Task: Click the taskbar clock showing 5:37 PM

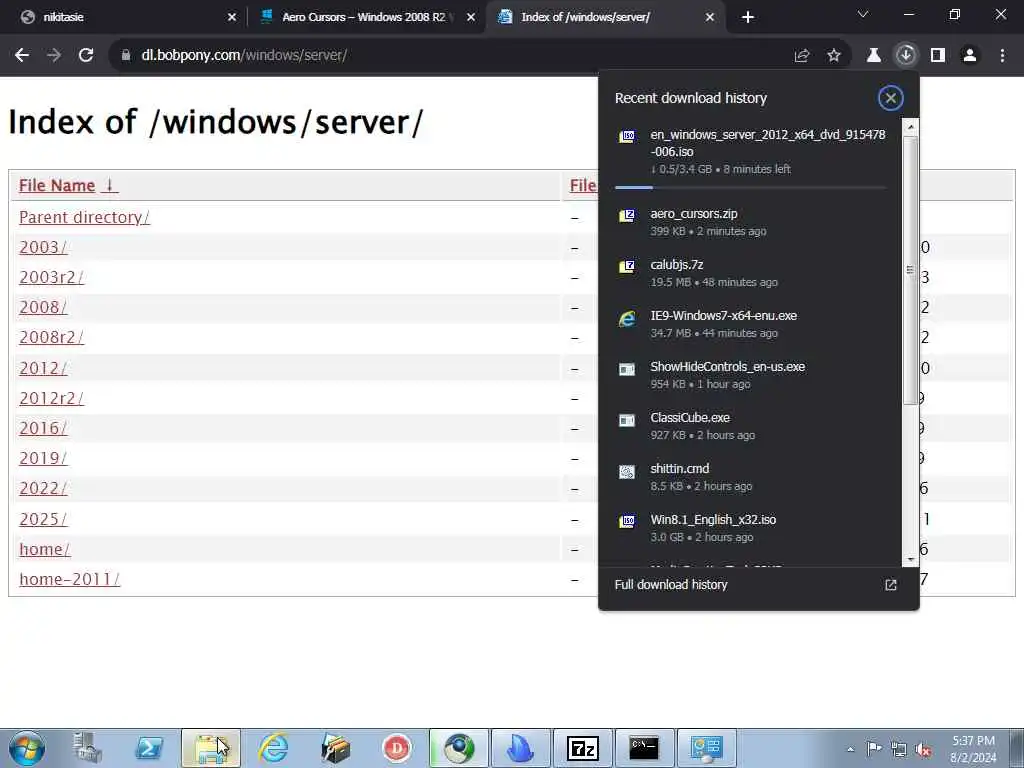Action: (x=973, y=749)
